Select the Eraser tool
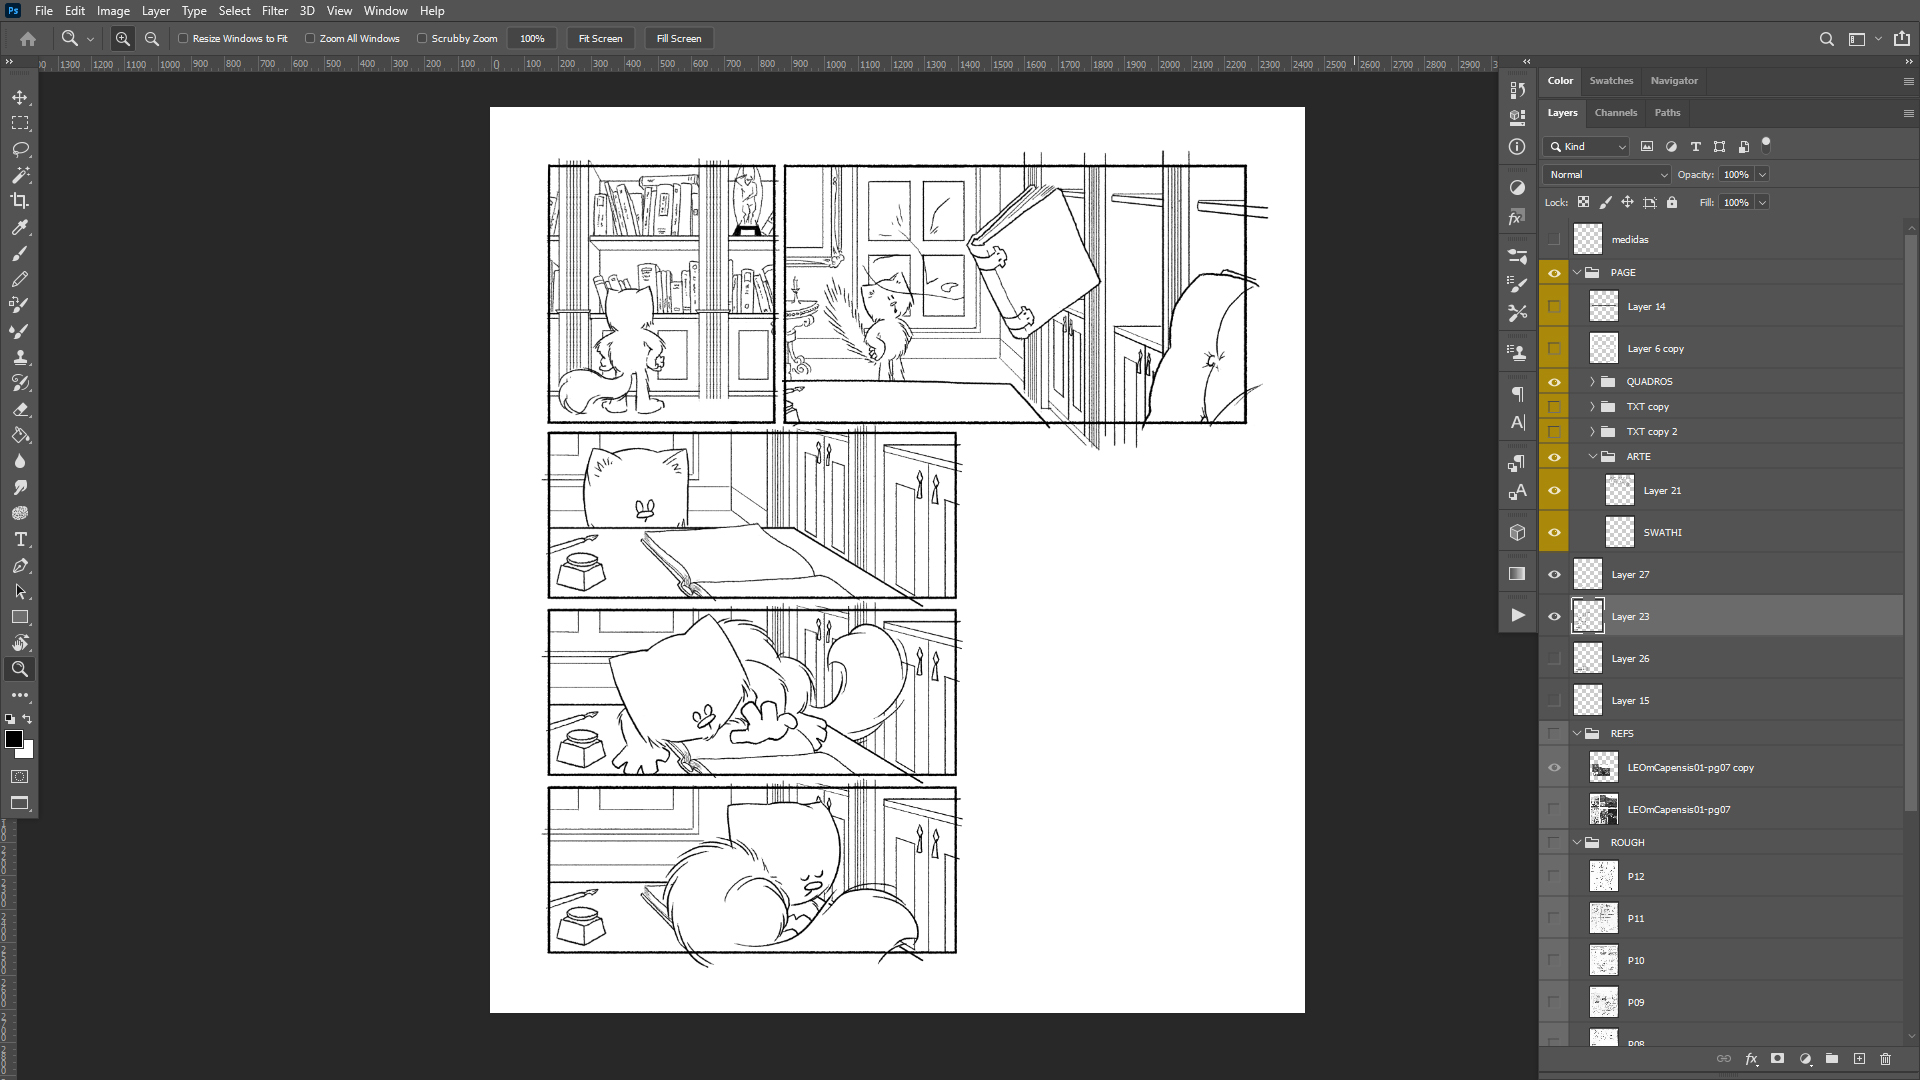This screenshot has height=1080, width=1920. (20, 409)
